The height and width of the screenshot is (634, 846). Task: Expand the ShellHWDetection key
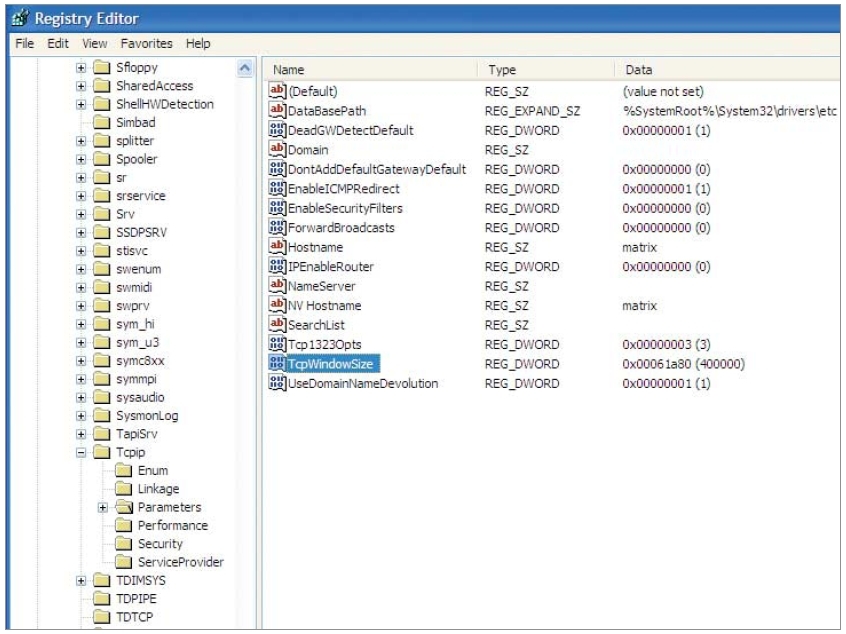81,104
